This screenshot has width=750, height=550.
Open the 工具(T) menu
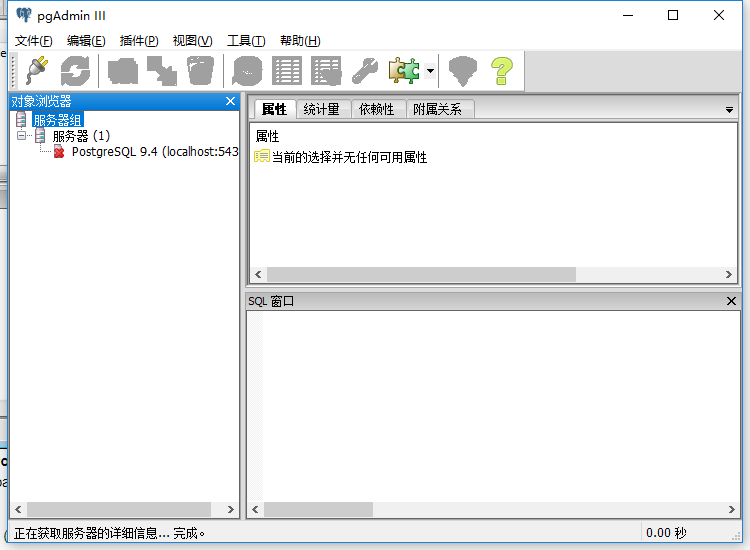[x=246, y=41]
